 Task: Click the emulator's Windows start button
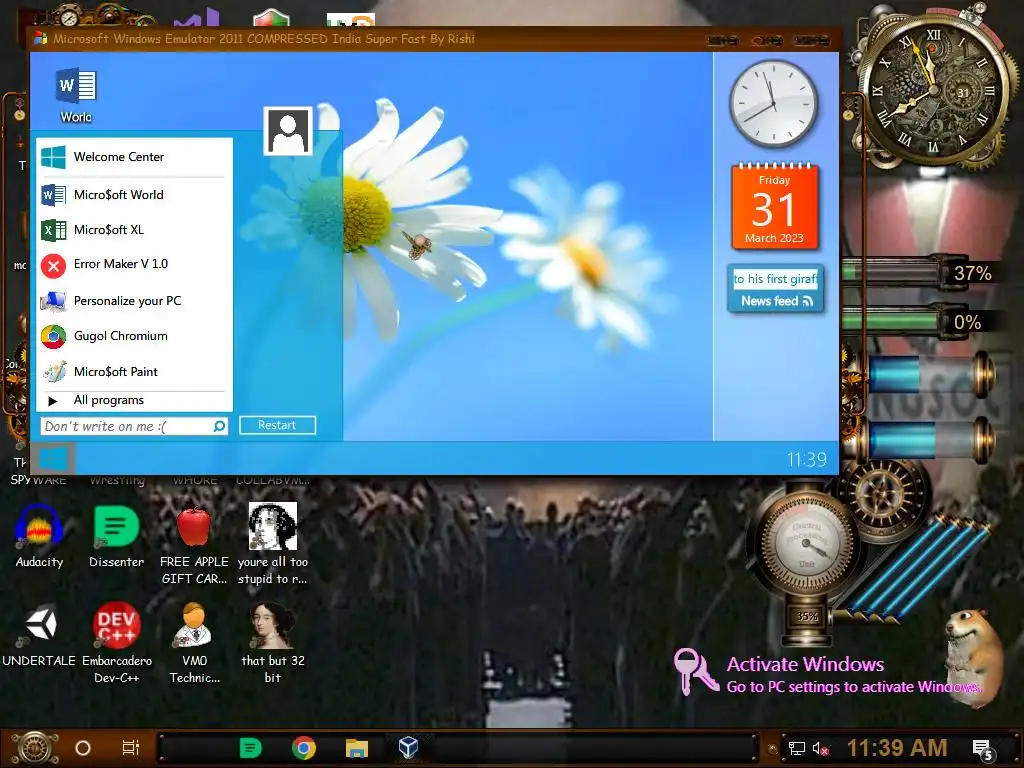coord(53,458)
